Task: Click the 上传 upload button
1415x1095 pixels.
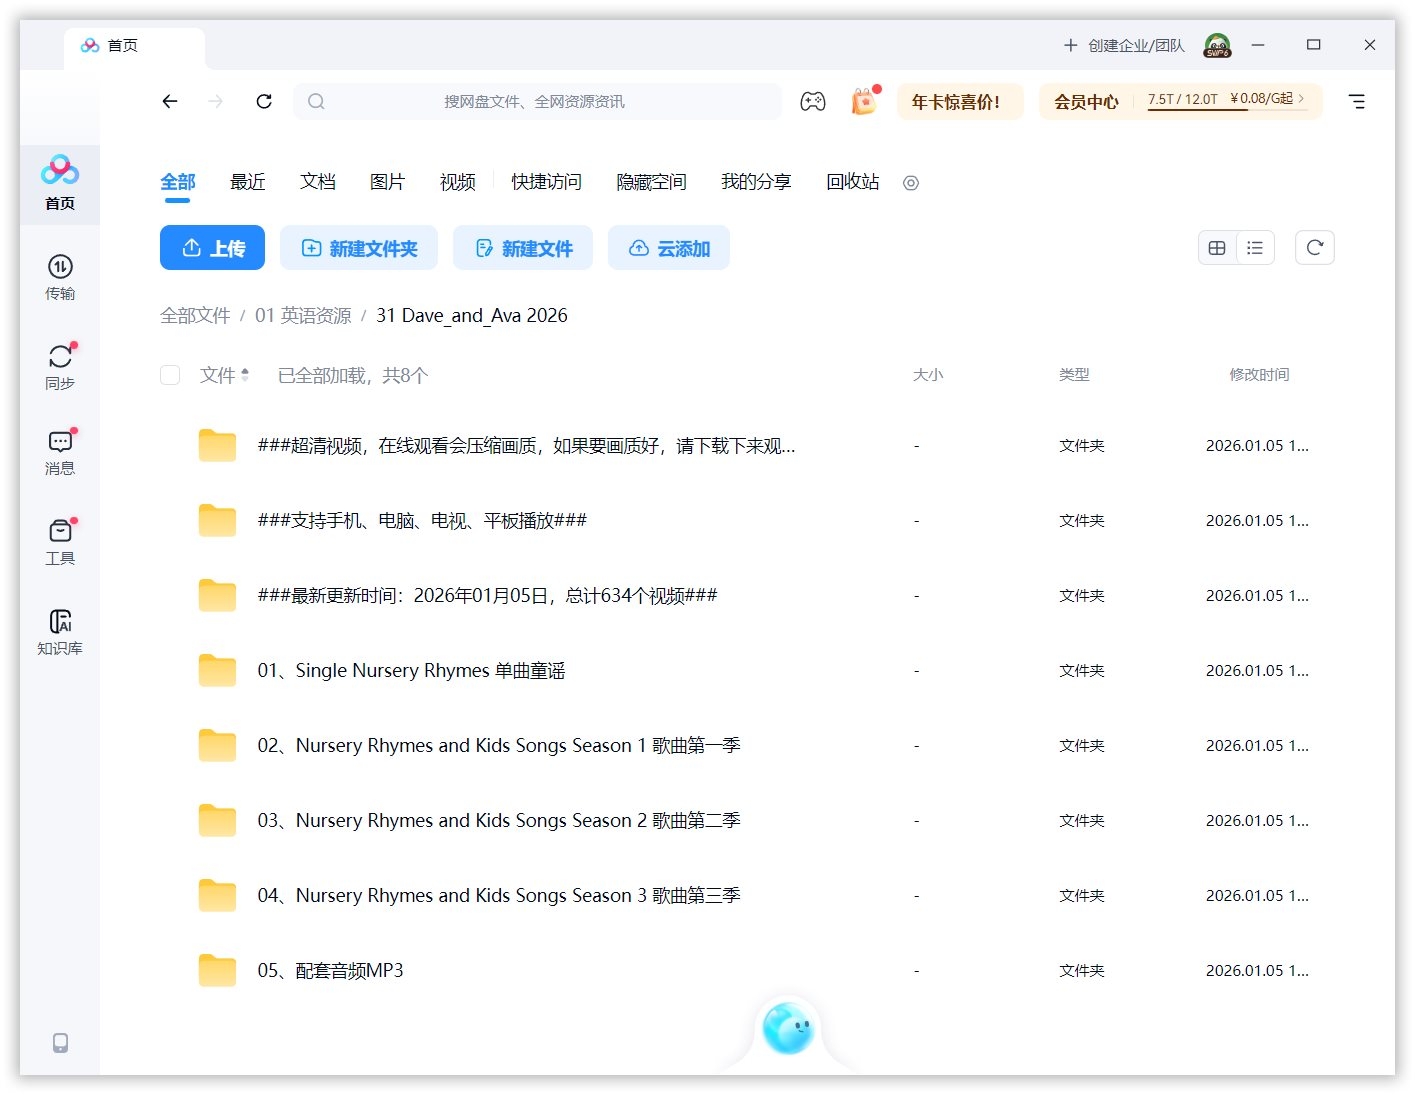Action: (x=212, y=247)
